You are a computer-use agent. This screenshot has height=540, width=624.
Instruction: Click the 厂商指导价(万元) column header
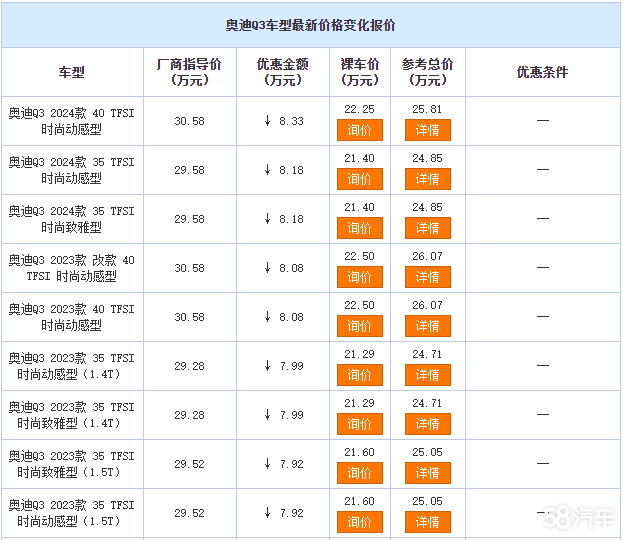(189, 72)
